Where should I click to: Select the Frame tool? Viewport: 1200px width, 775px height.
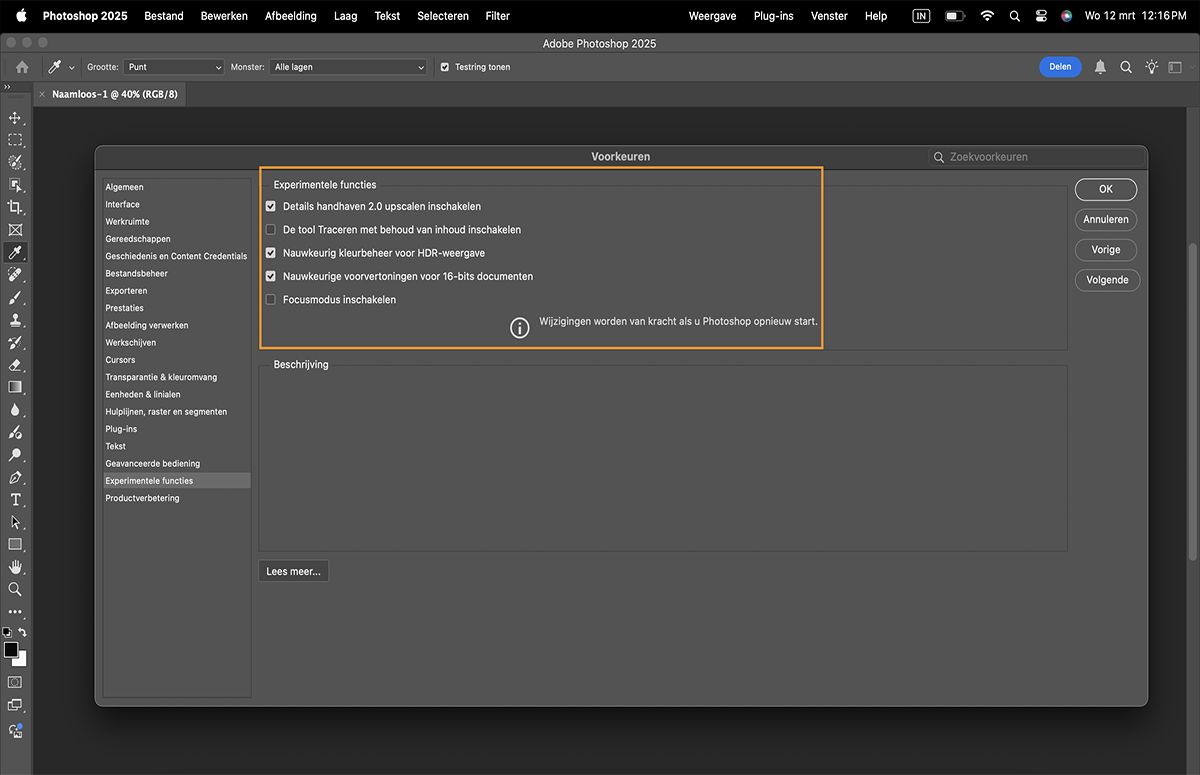tap(15, 230)
